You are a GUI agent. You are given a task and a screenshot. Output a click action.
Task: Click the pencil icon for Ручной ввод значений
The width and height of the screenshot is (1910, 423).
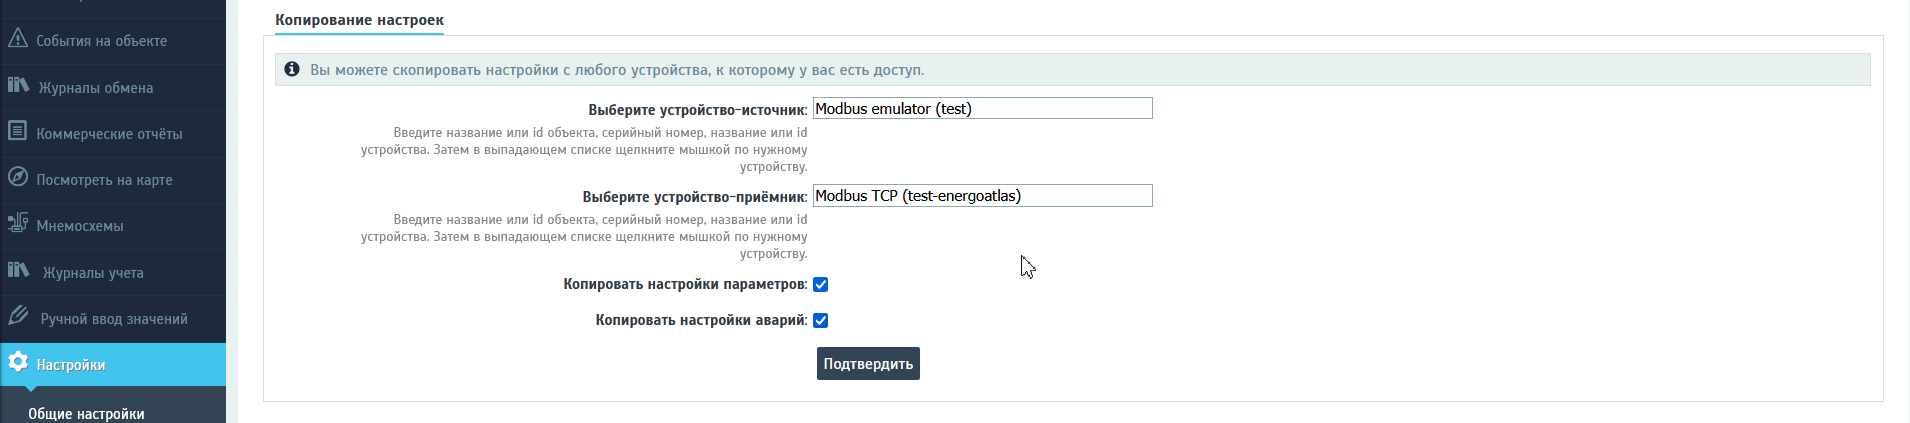point(17,316)
